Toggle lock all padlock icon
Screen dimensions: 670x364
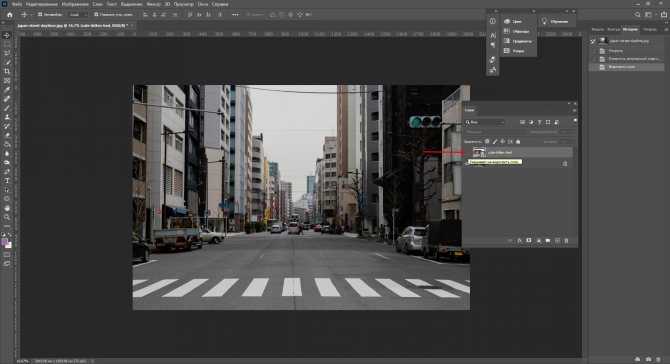[x=518, y=141]
